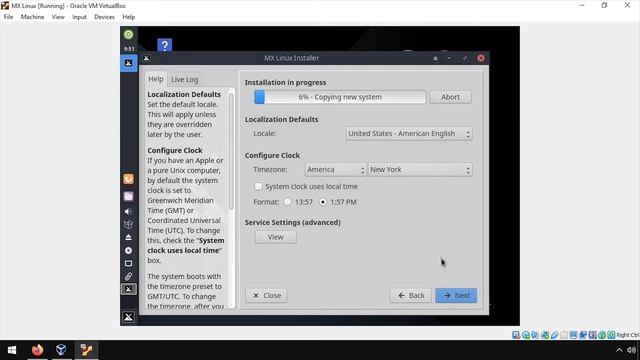Click the VirtualBox network adapter indicator
Image resolution: width=640 pixels, height=360 pixels.
tap(544, 335)
